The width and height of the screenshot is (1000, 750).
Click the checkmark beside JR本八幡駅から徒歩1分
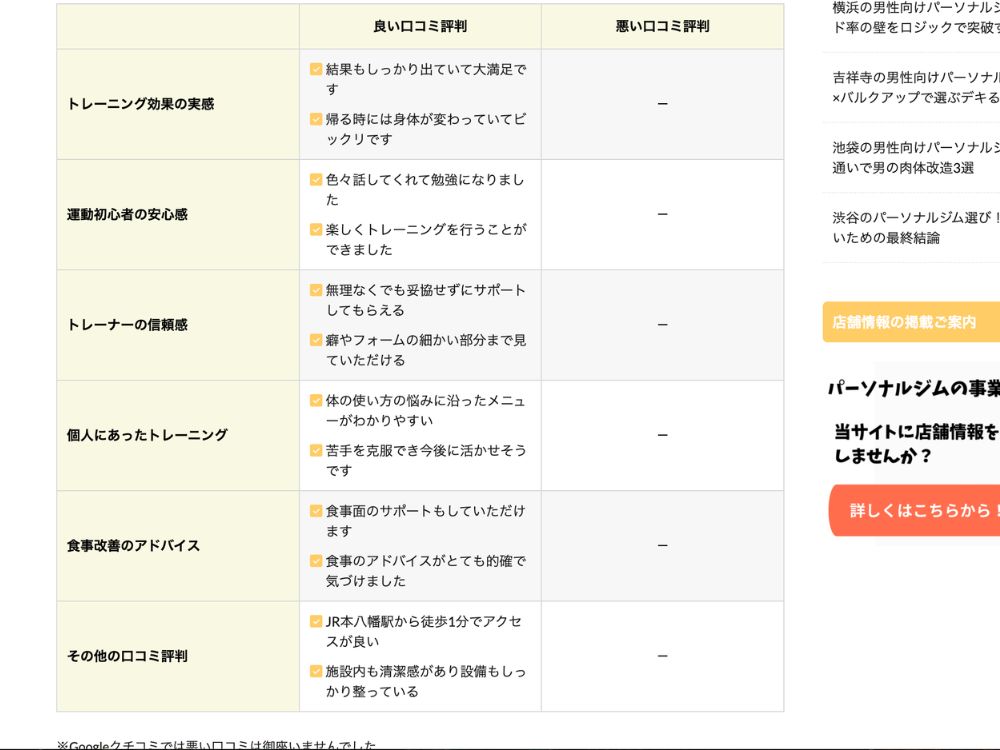coord(316,622)
